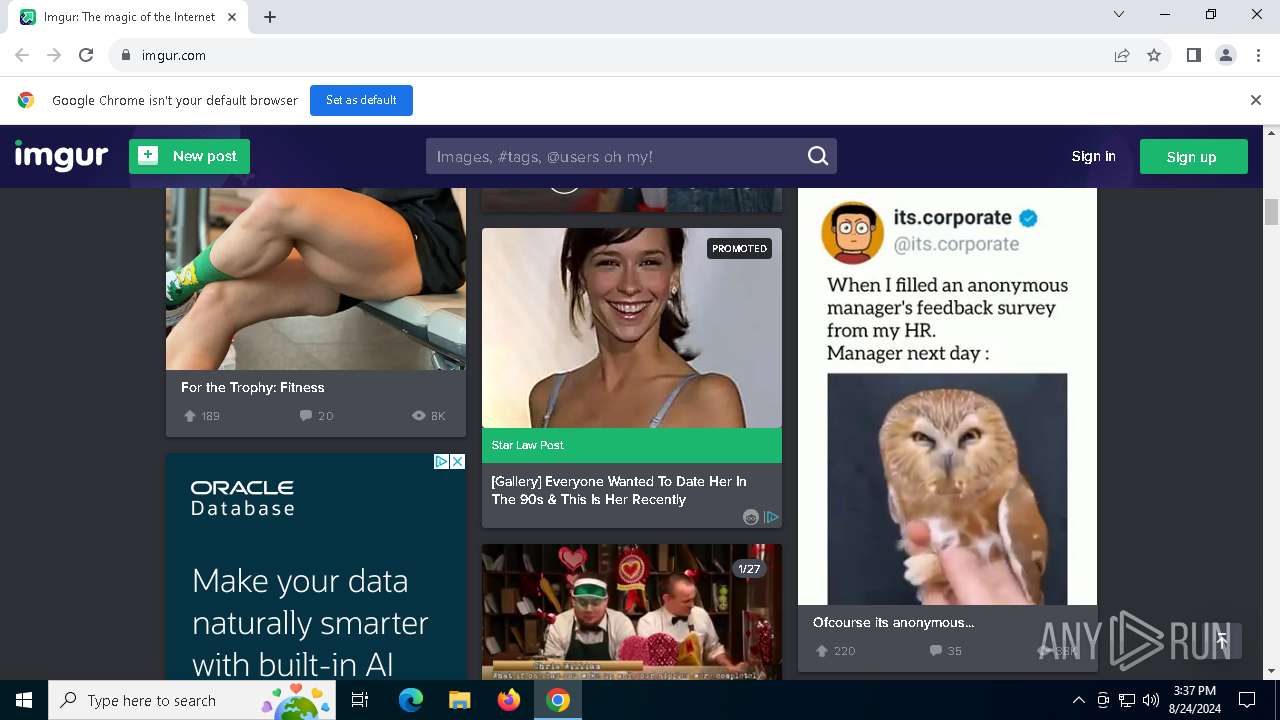Click the Star Law Post label
The width and height of the screenshot is (1280, 720).
[528, 445]
